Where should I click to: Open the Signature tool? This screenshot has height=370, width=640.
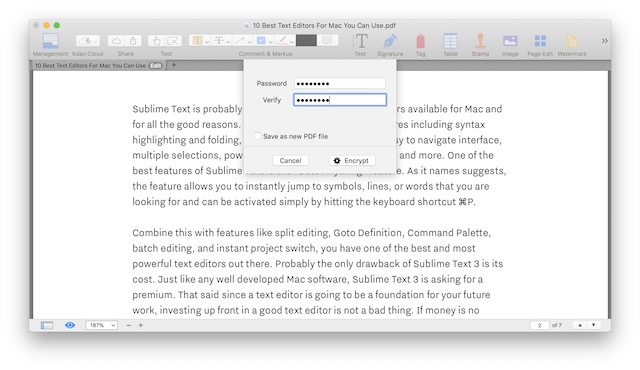click(x=390, y=41)
